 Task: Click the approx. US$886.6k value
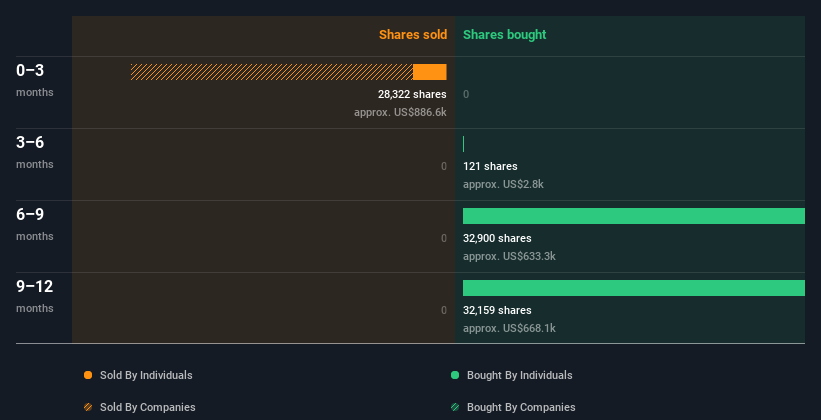[400, 112]
